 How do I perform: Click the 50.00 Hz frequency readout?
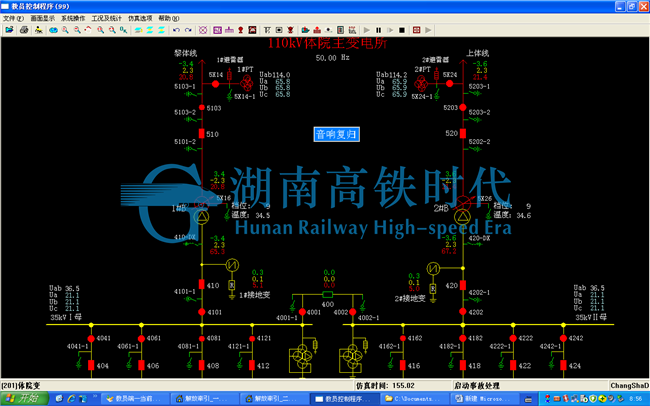pyautogui.click(x=332, y=58)
